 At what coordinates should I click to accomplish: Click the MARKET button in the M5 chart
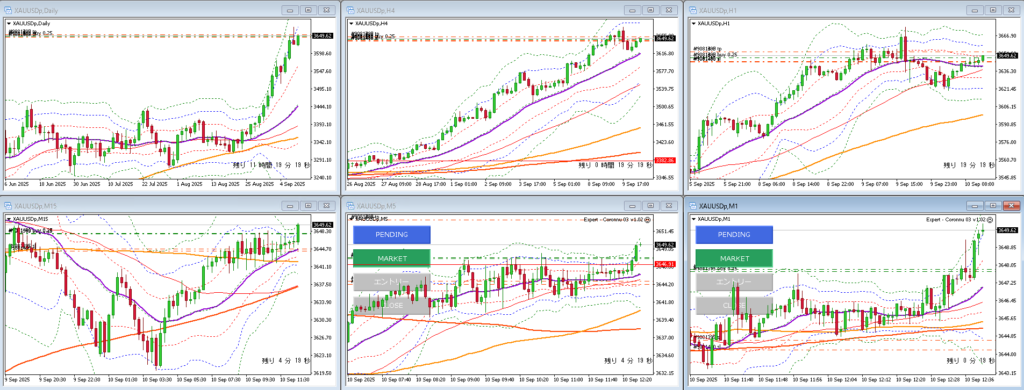[x=392, y=259]
